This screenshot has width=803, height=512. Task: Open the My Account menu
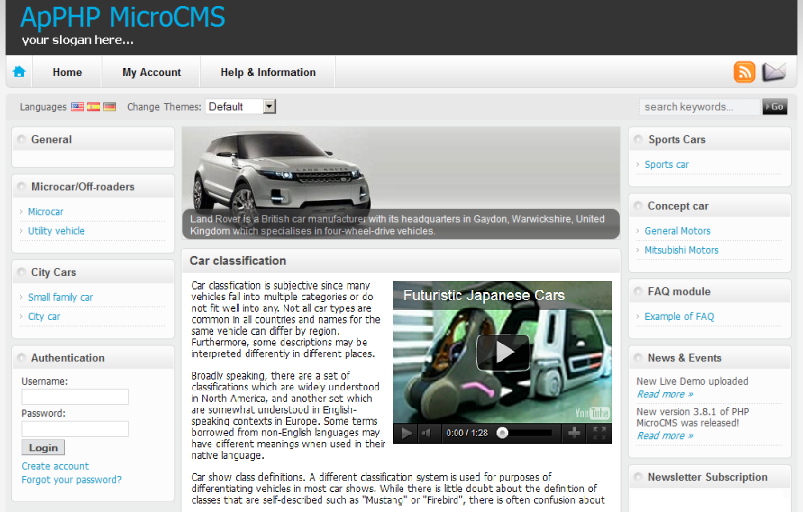pos(152,72)
